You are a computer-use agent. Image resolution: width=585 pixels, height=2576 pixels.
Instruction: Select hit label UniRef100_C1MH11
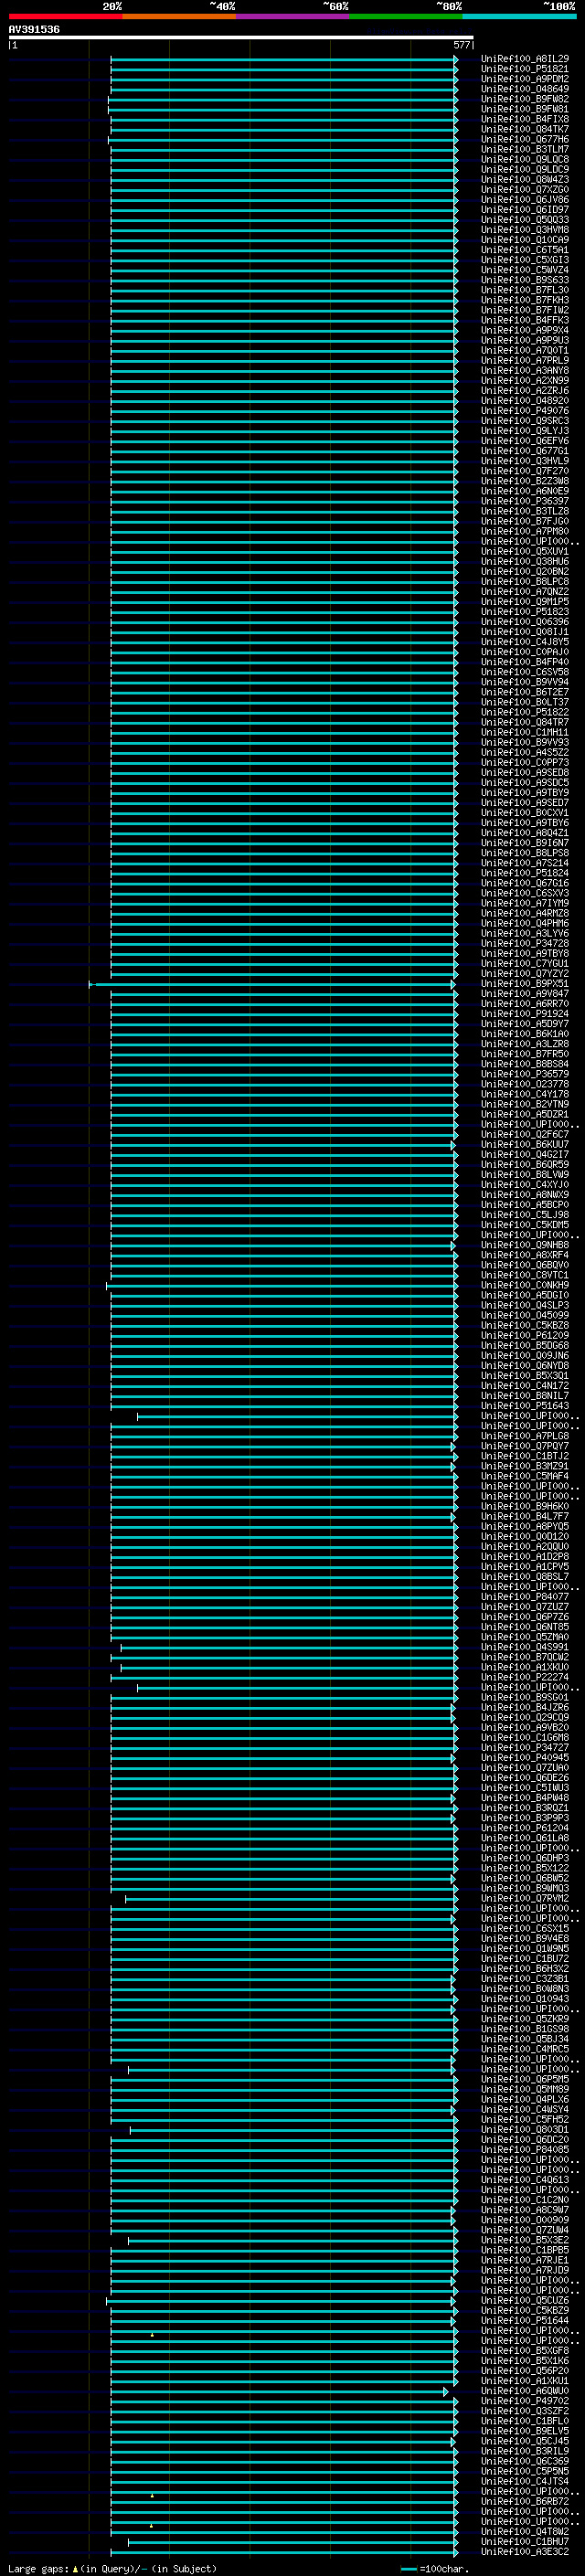coord(525,733)
